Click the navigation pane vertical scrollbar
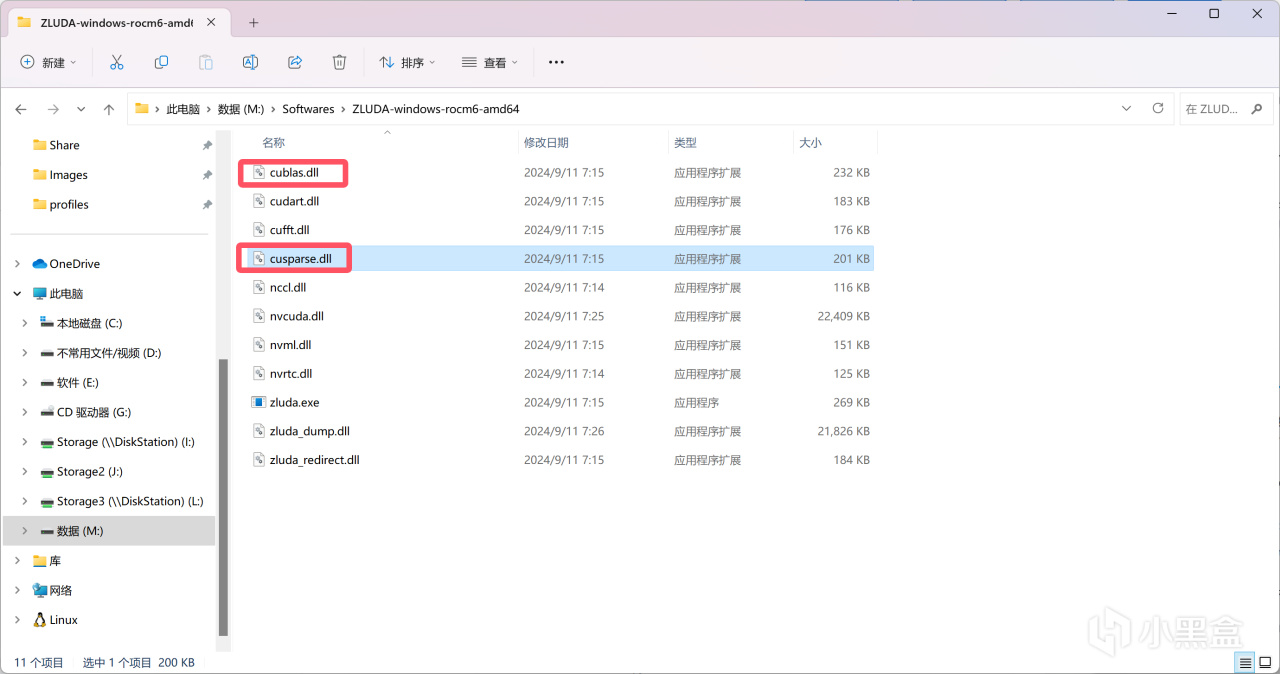This screenshot has width=1280, height=674. [223, 498]
